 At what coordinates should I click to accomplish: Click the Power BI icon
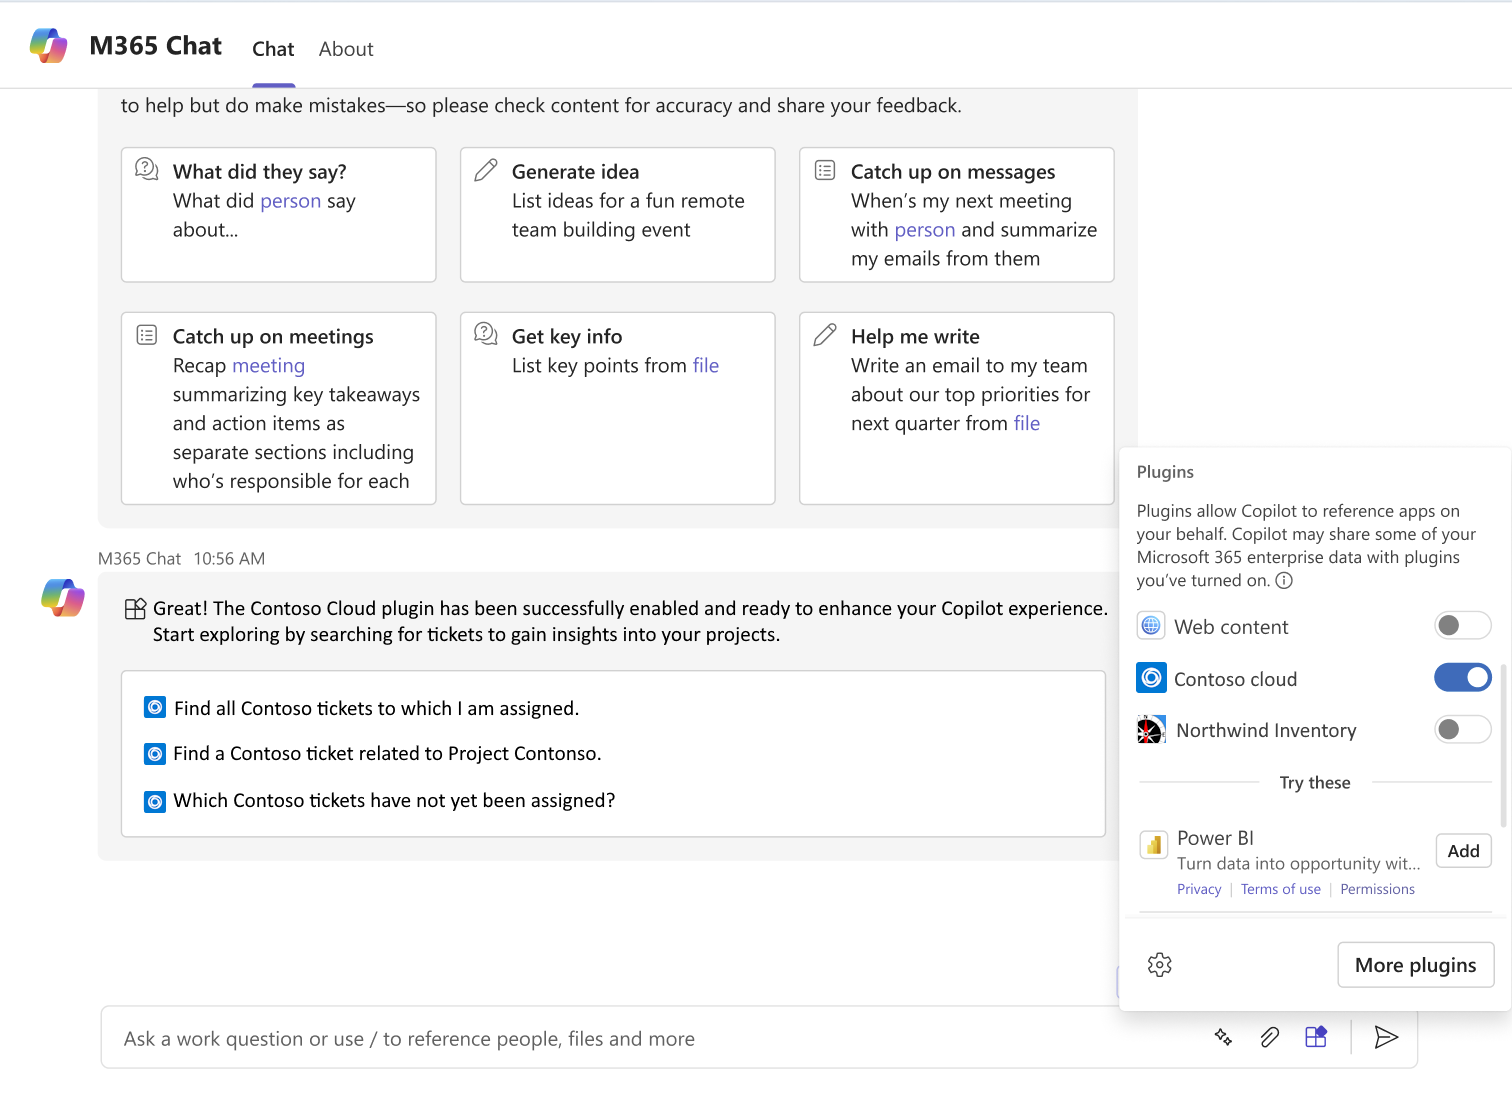point(1154,845)
